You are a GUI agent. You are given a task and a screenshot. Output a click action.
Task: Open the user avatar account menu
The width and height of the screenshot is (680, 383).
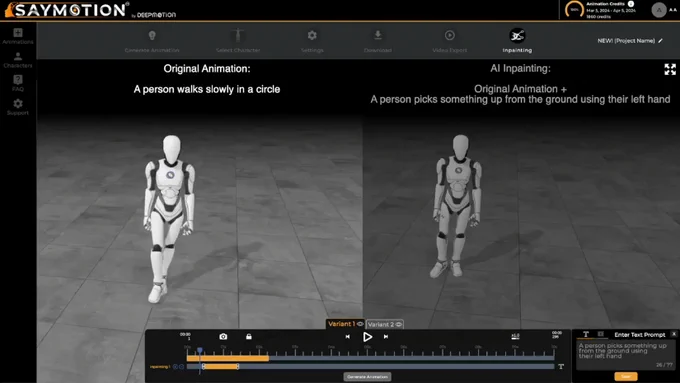(x=659, y=10)
